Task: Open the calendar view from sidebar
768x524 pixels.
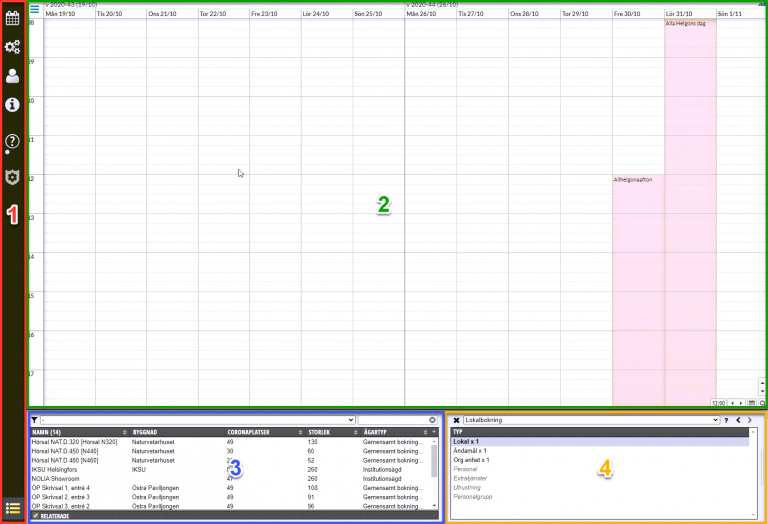Action: [12, 19]
